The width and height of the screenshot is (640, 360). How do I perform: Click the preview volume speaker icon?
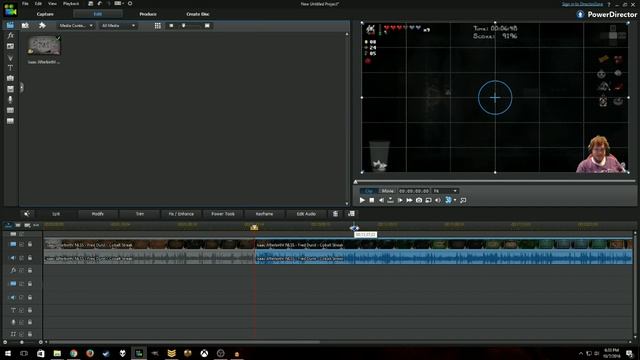pos(438,200)
